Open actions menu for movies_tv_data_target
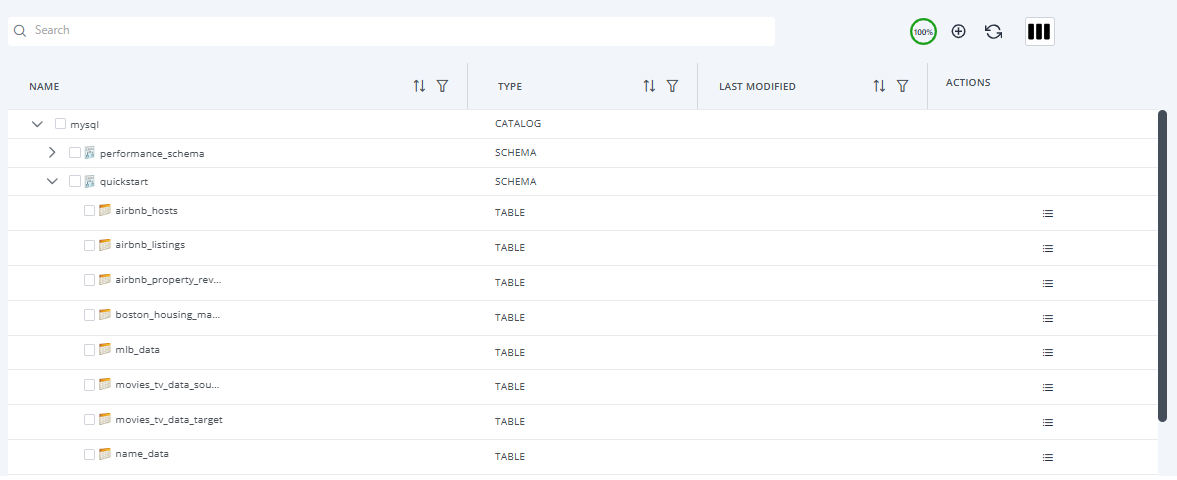Viewport: 1177px width, 480px height. [x=1048, y=422]
